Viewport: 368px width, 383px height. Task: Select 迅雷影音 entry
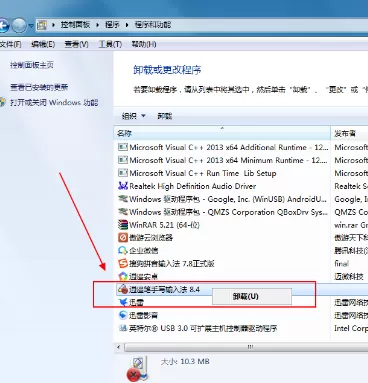(143, 315)
